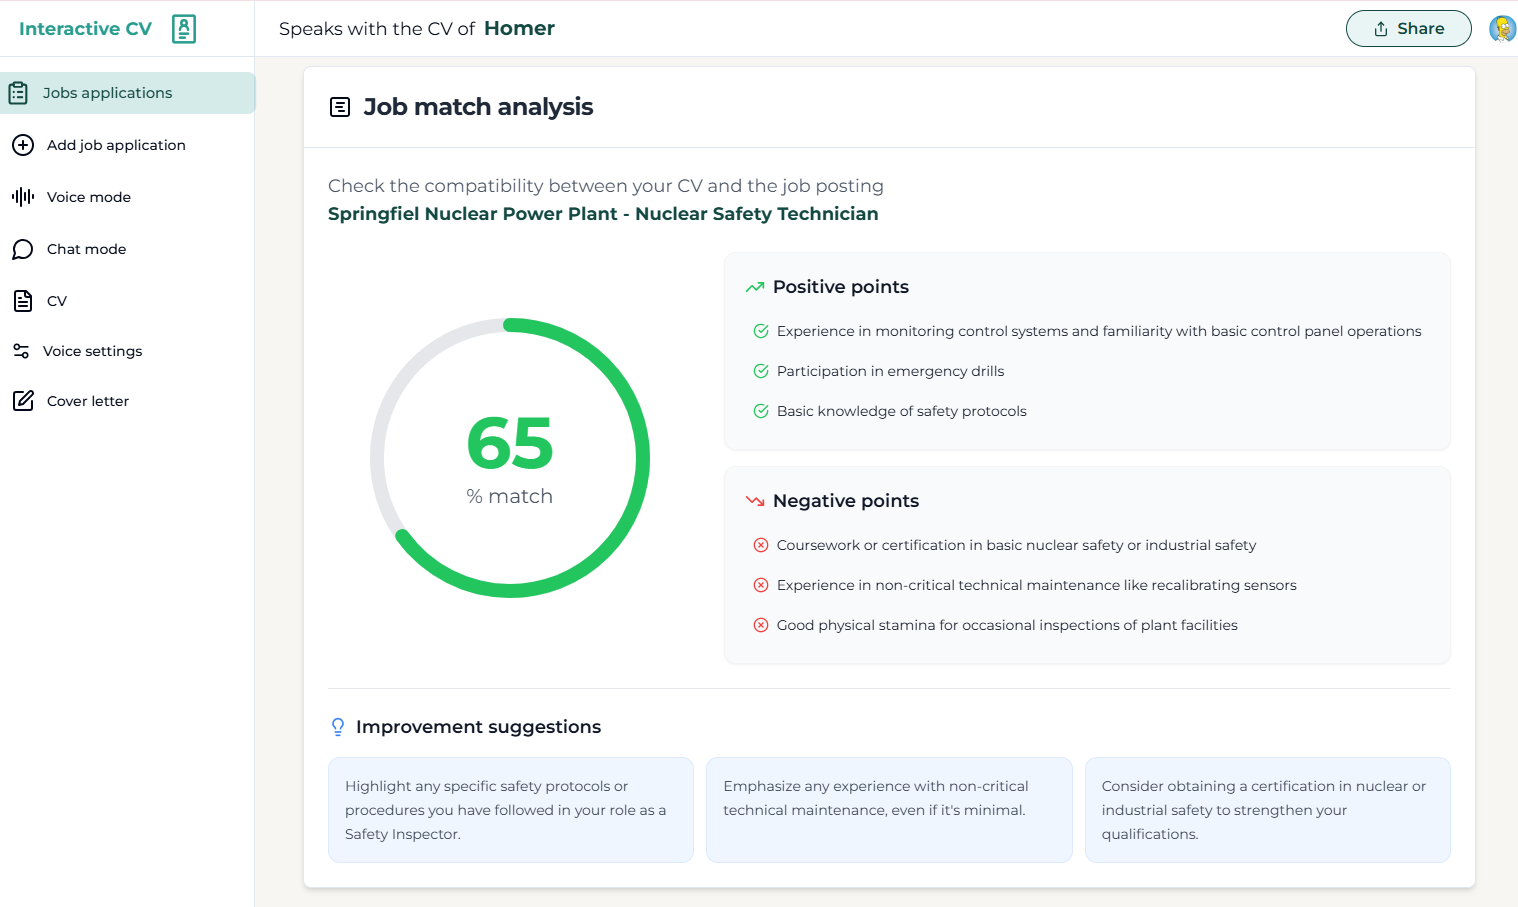This screenshot has height=907, width=1518.
Task: Click the Add job application plus icon
Action: click(23, 145)
